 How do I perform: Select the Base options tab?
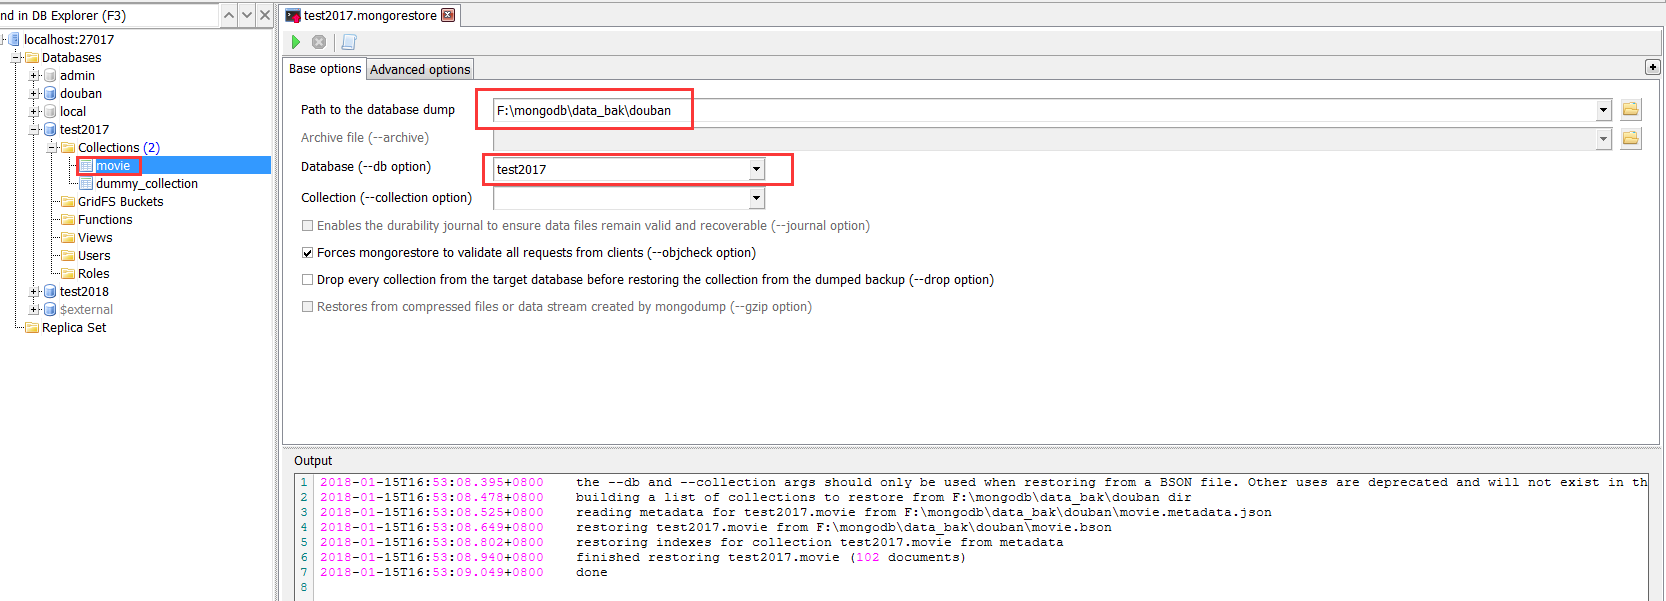pos(325,69)
